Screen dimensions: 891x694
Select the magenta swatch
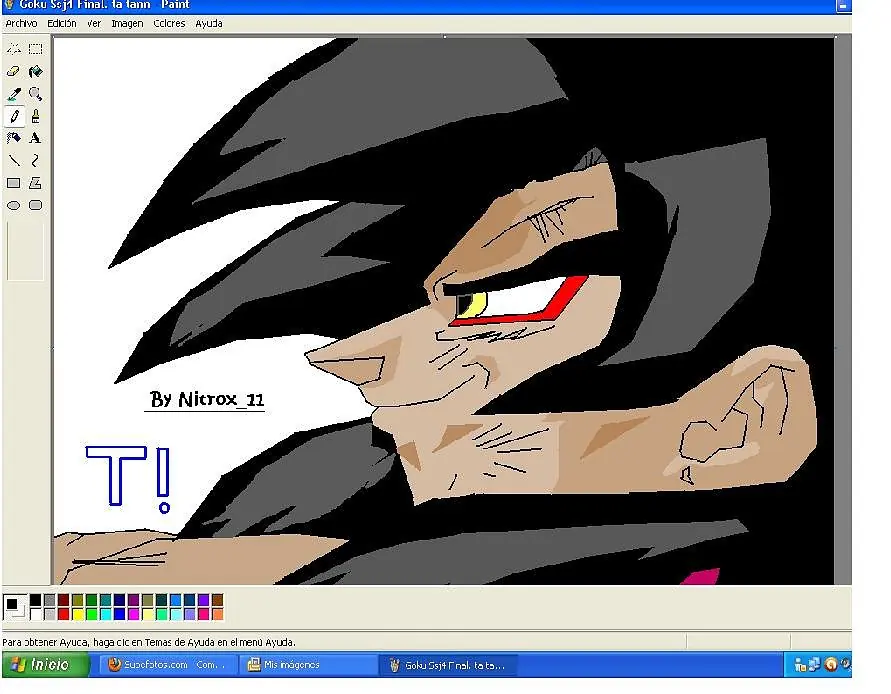[134, 614]
